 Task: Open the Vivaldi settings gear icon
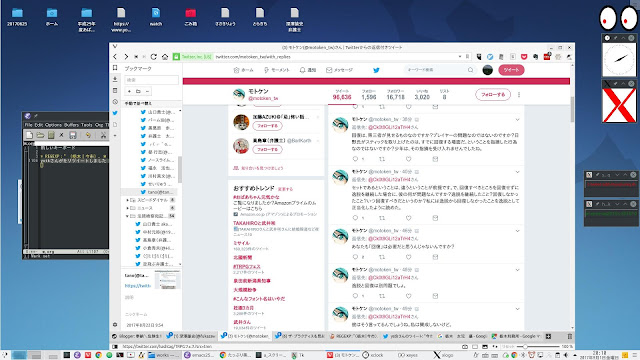coord(115,325)
